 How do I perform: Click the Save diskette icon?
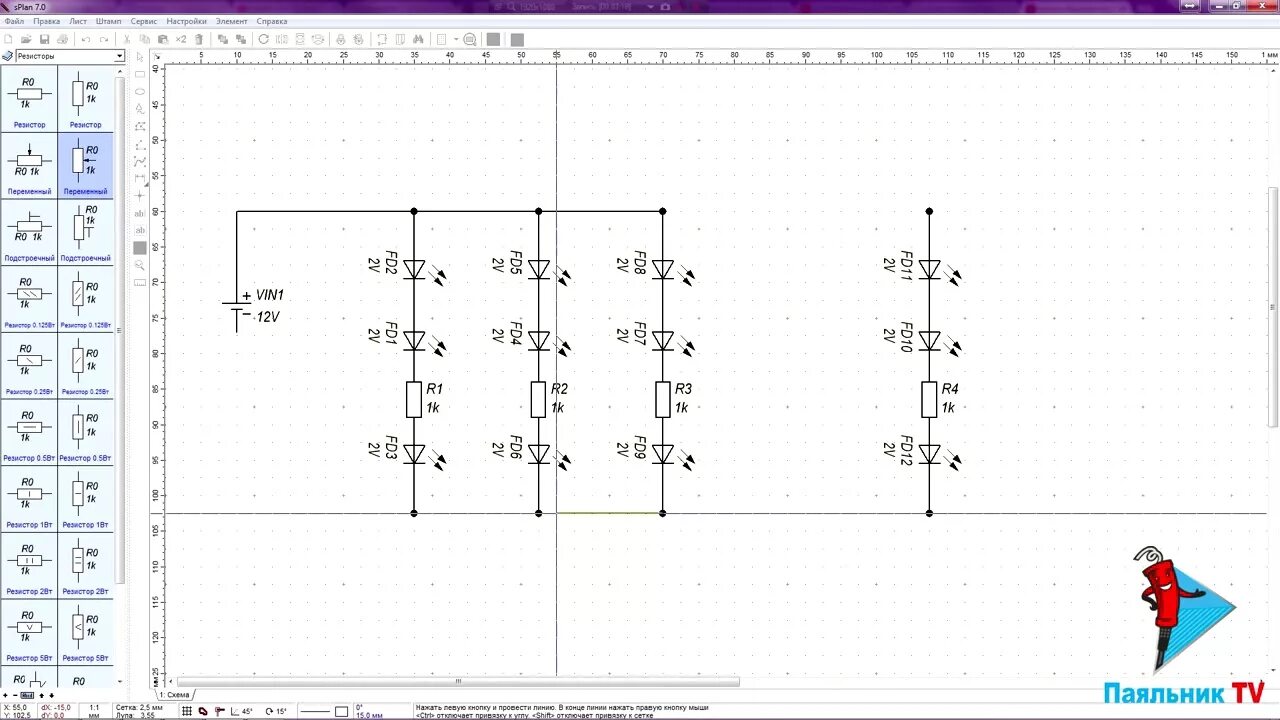44,39
